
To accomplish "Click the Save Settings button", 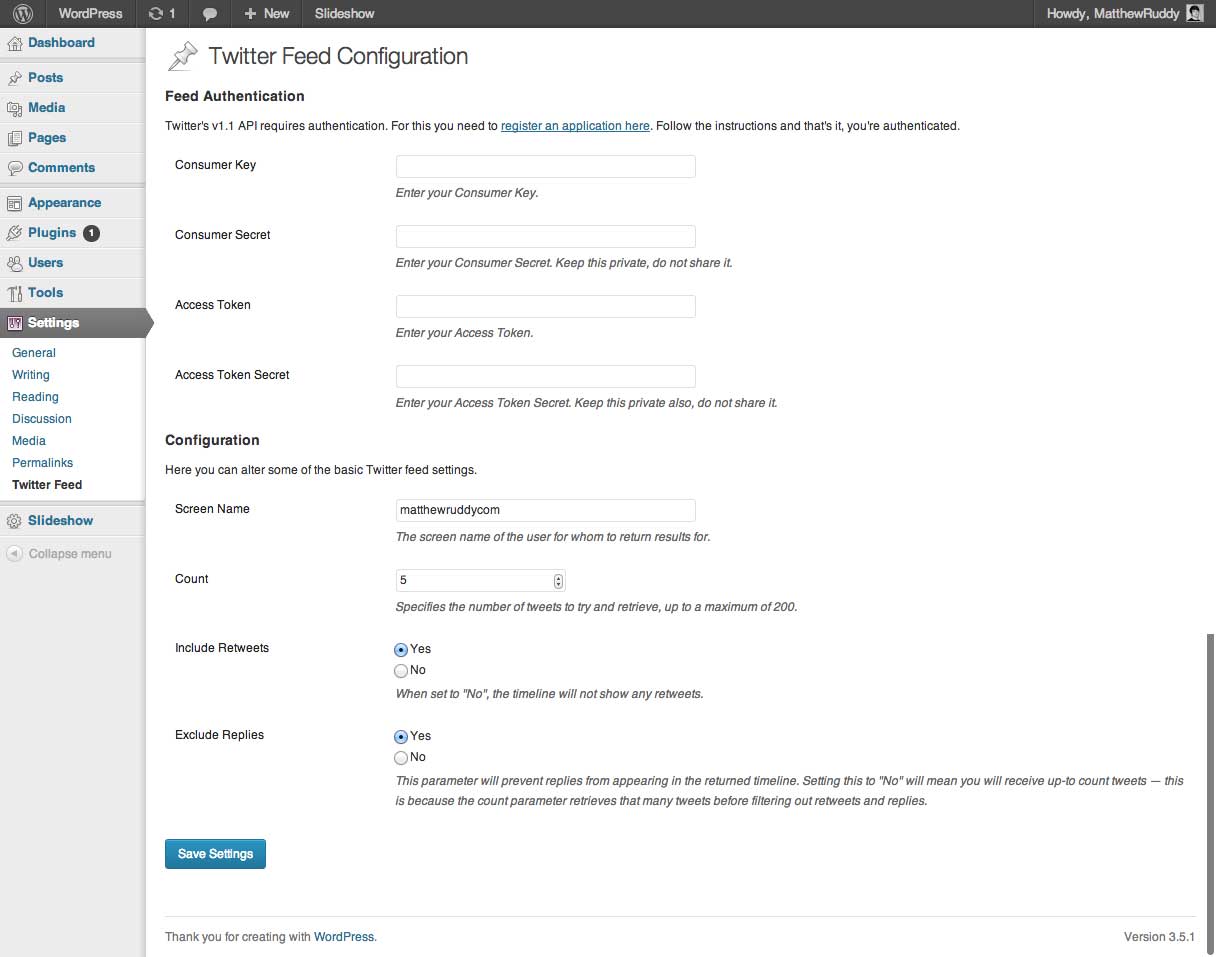I will [215, 854].
